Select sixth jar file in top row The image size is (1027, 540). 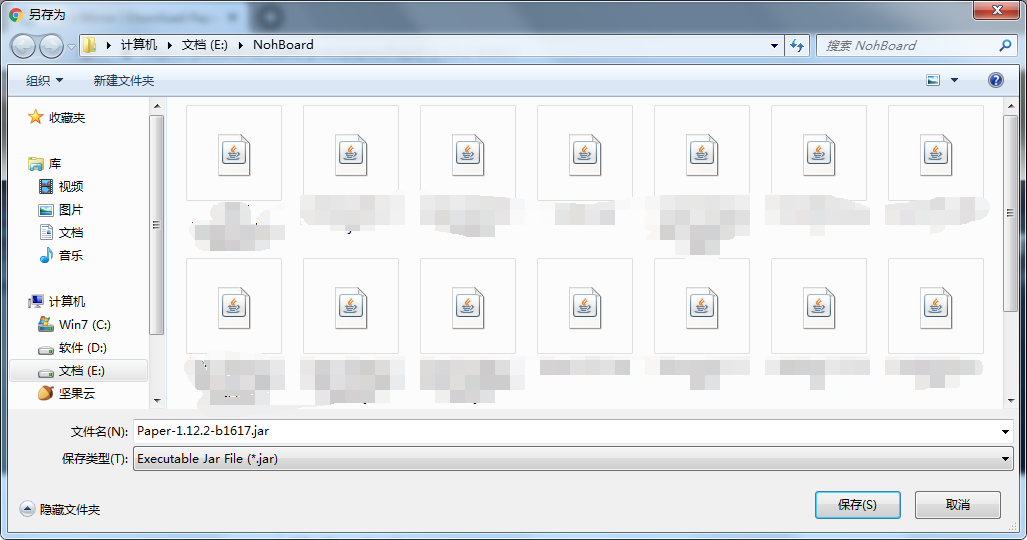(819, 154)
